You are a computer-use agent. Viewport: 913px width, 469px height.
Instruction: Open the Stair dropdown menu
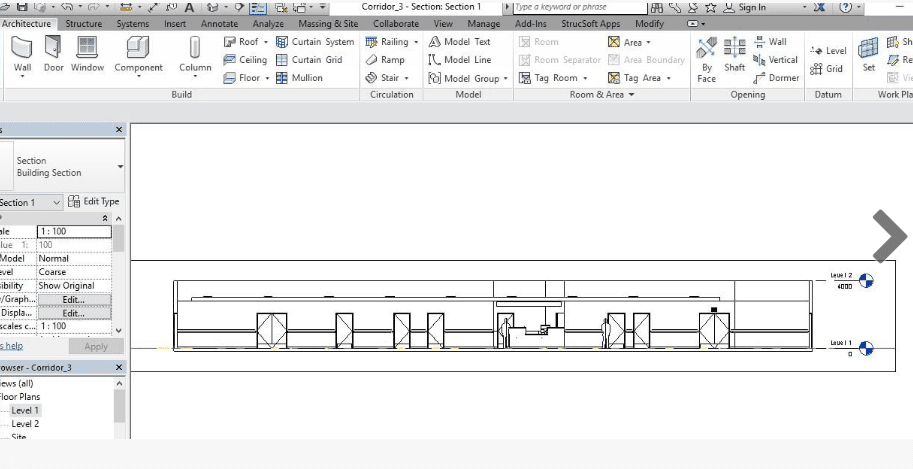(408, 78)
